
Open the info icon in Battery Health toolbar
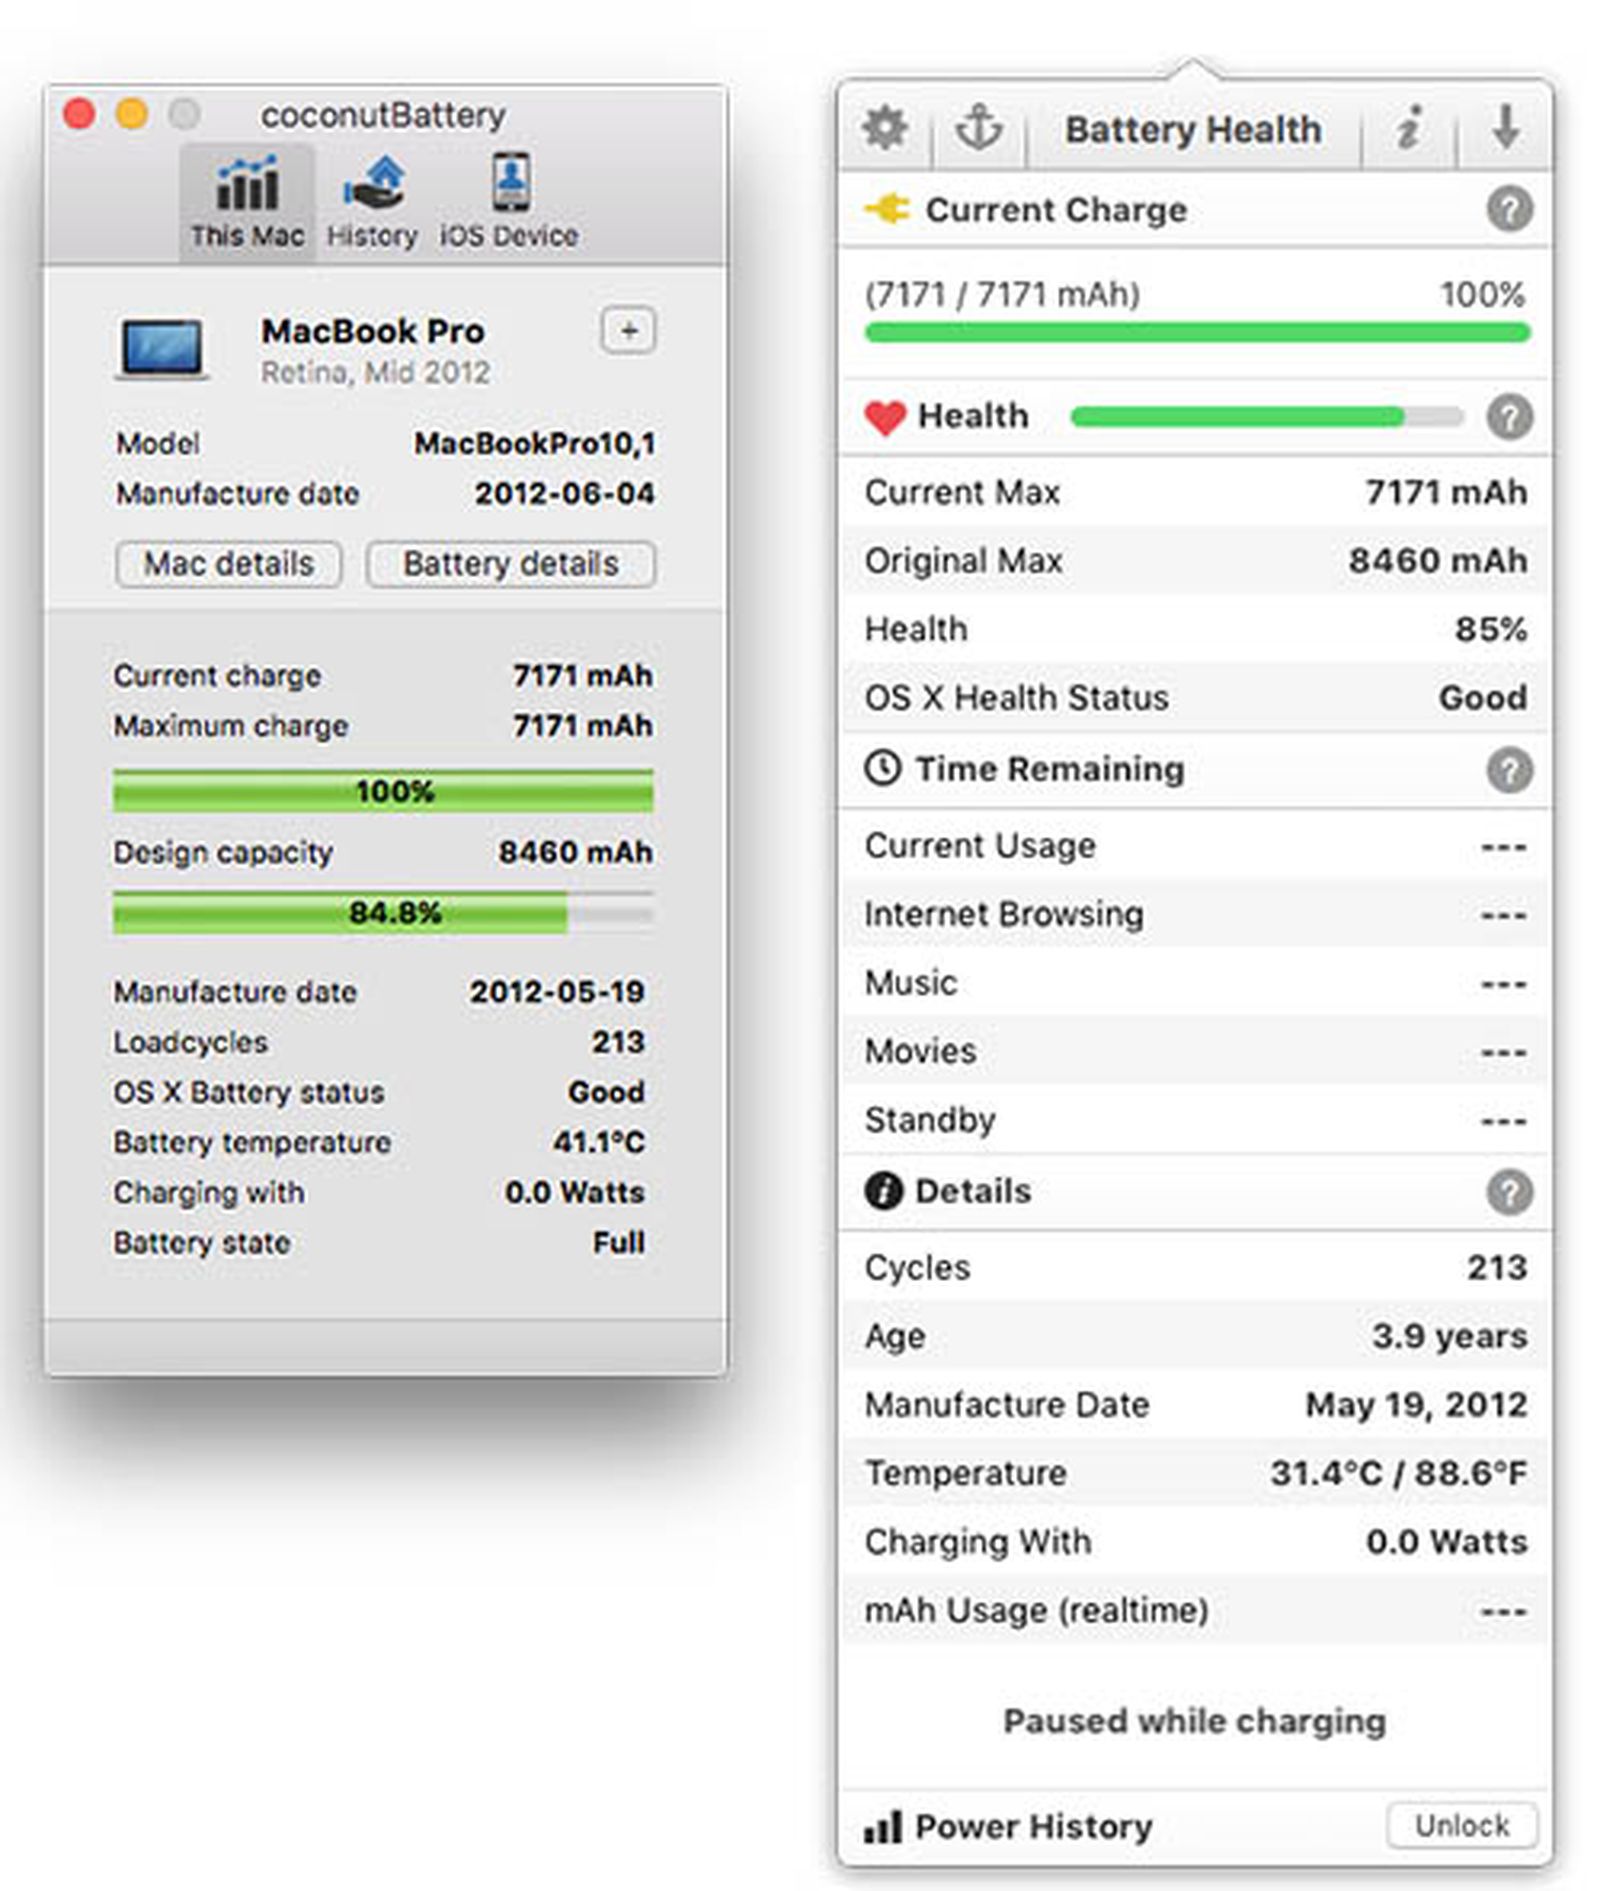point(1407,128)
